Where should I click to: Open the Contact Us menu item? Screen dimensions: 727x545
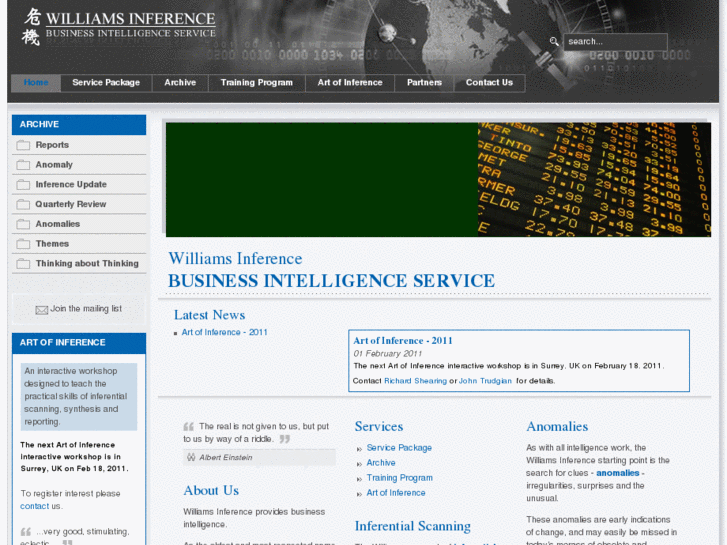[x=490, y=83]
